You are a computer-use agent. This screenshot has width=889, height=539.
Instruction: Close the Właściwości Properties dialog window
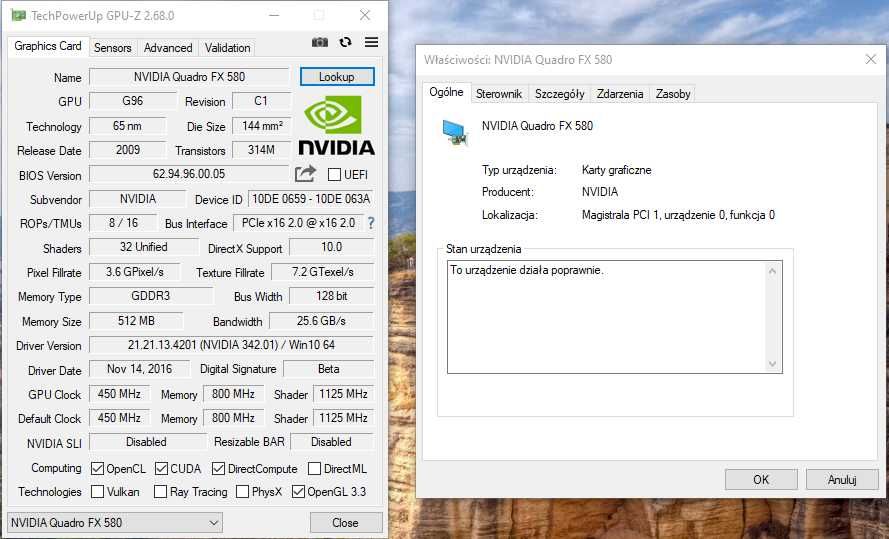[871, 59]
